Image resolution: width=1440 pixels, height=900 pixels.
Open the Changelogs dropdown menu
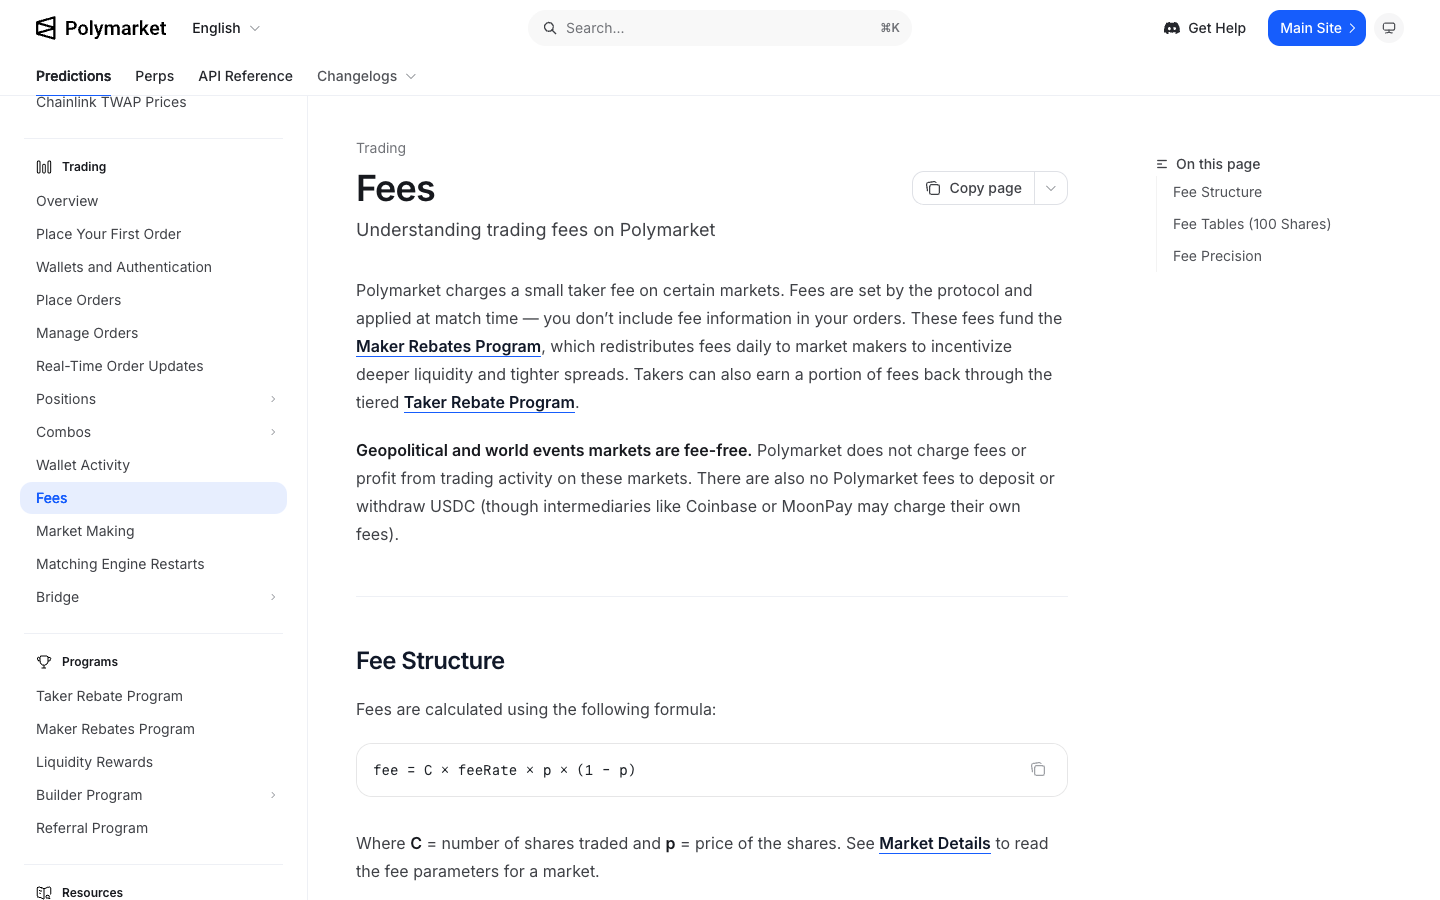pyautogui.click(x=366, y=76)
